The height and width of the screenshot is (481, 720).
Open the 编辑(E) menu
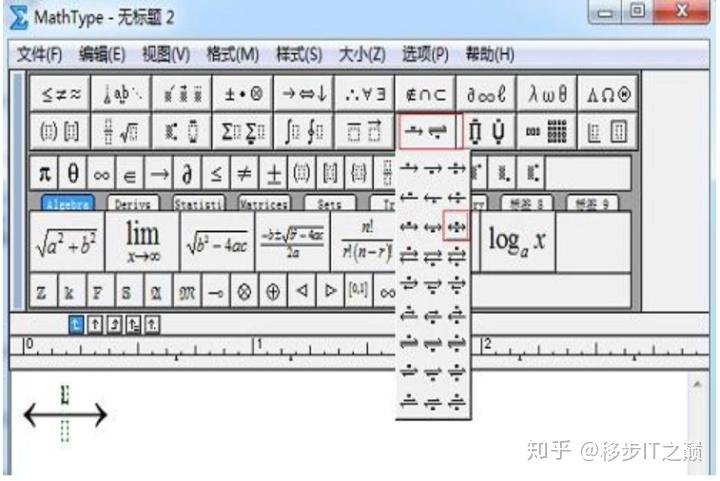click(x=102, y=55)
